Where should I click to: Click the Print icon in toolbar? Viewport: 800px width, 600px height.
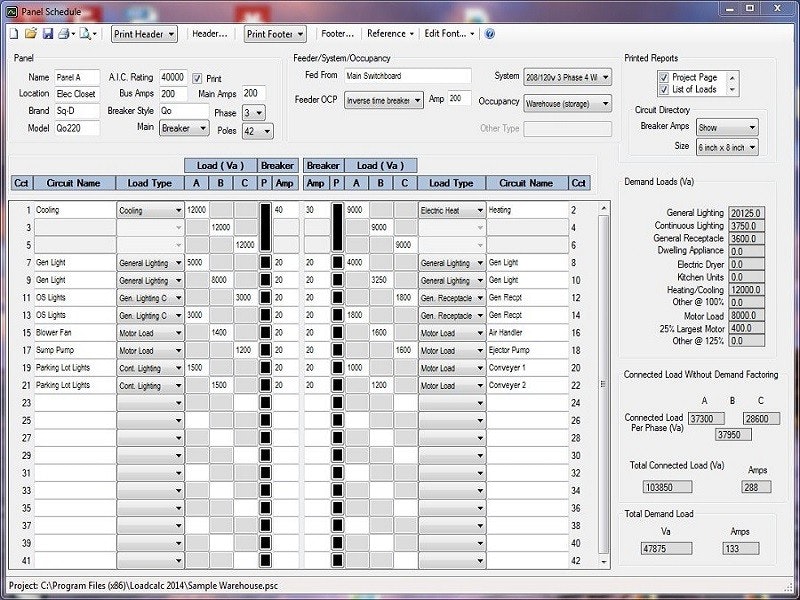click(x=63, y=33)
